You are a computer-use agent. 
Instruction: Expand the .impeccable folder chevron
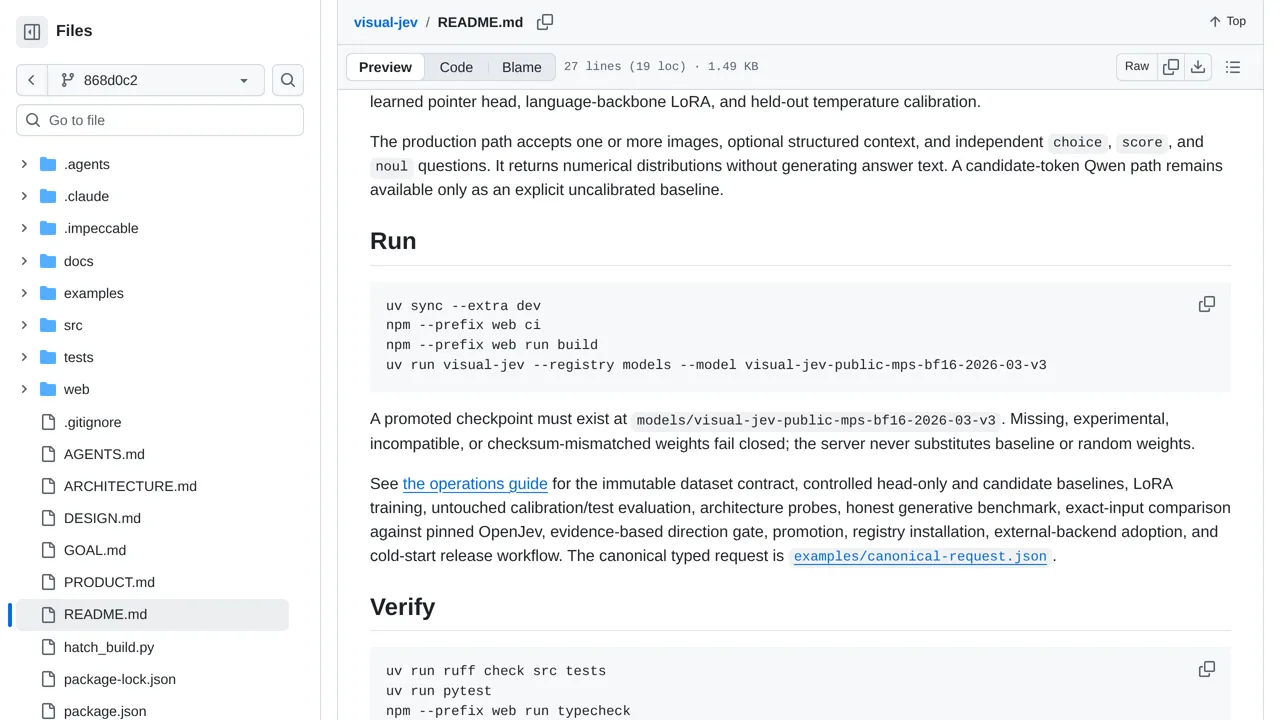point(24,228)
